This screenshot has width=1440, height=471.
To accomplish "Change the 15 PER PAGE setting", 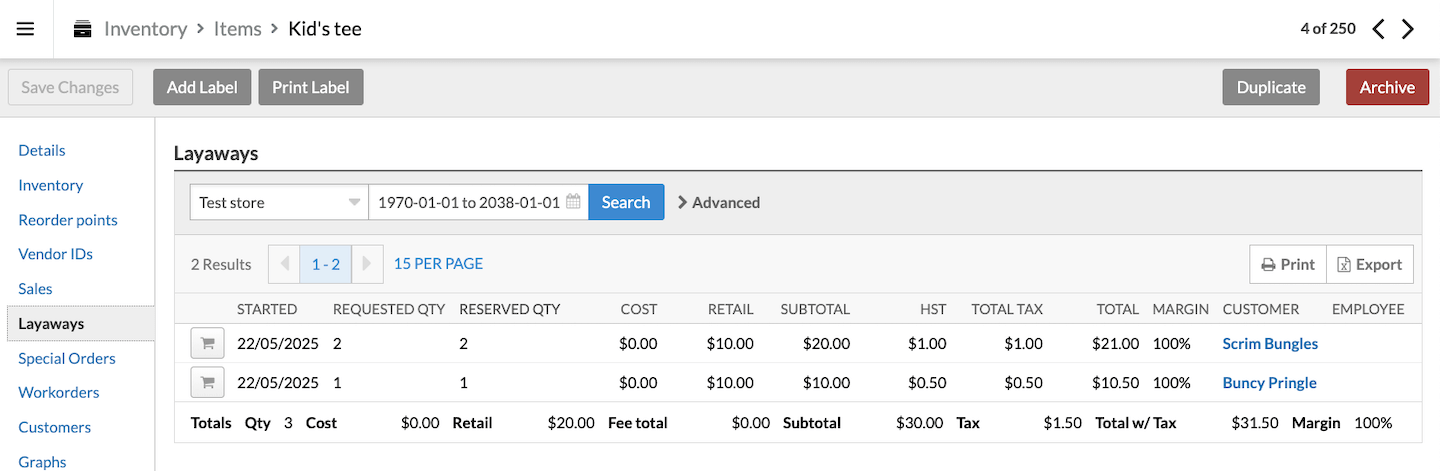I will click(438, 264).
